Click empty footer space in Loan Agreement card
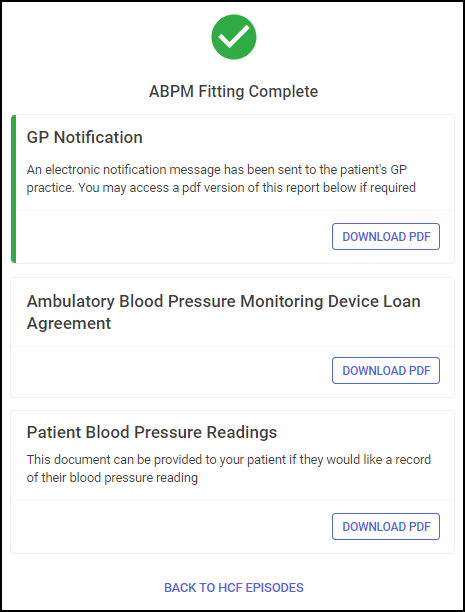 pyautogui.click(x=172, y=371)
